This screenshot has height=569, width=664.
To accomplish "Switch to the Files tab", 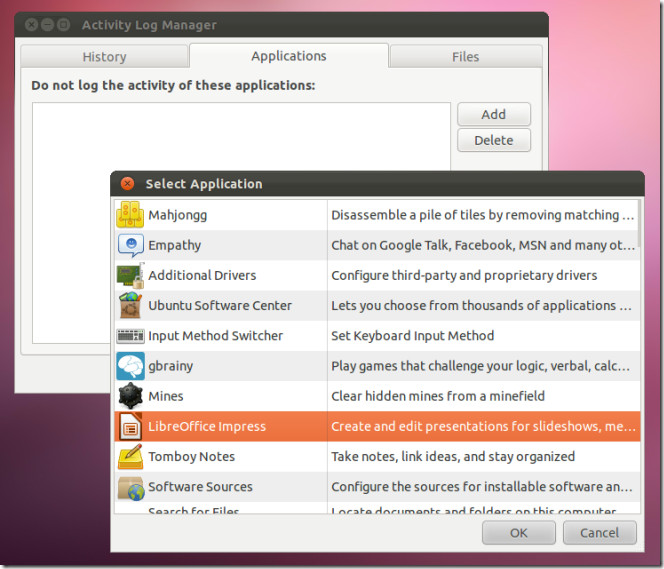I will point(465,56).
